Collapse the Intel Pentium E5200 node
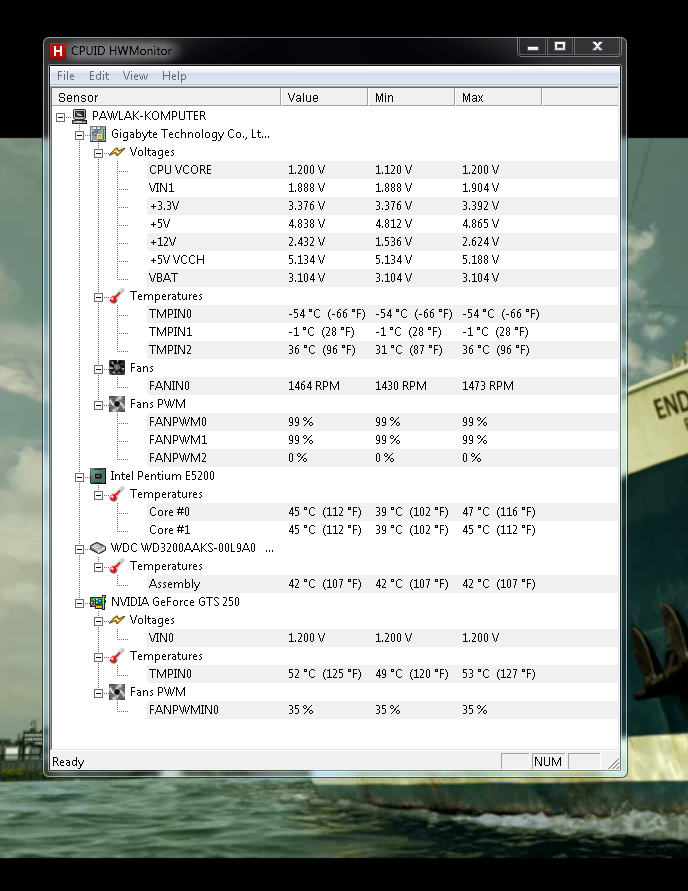688x891 pixels. click(80, 477)
